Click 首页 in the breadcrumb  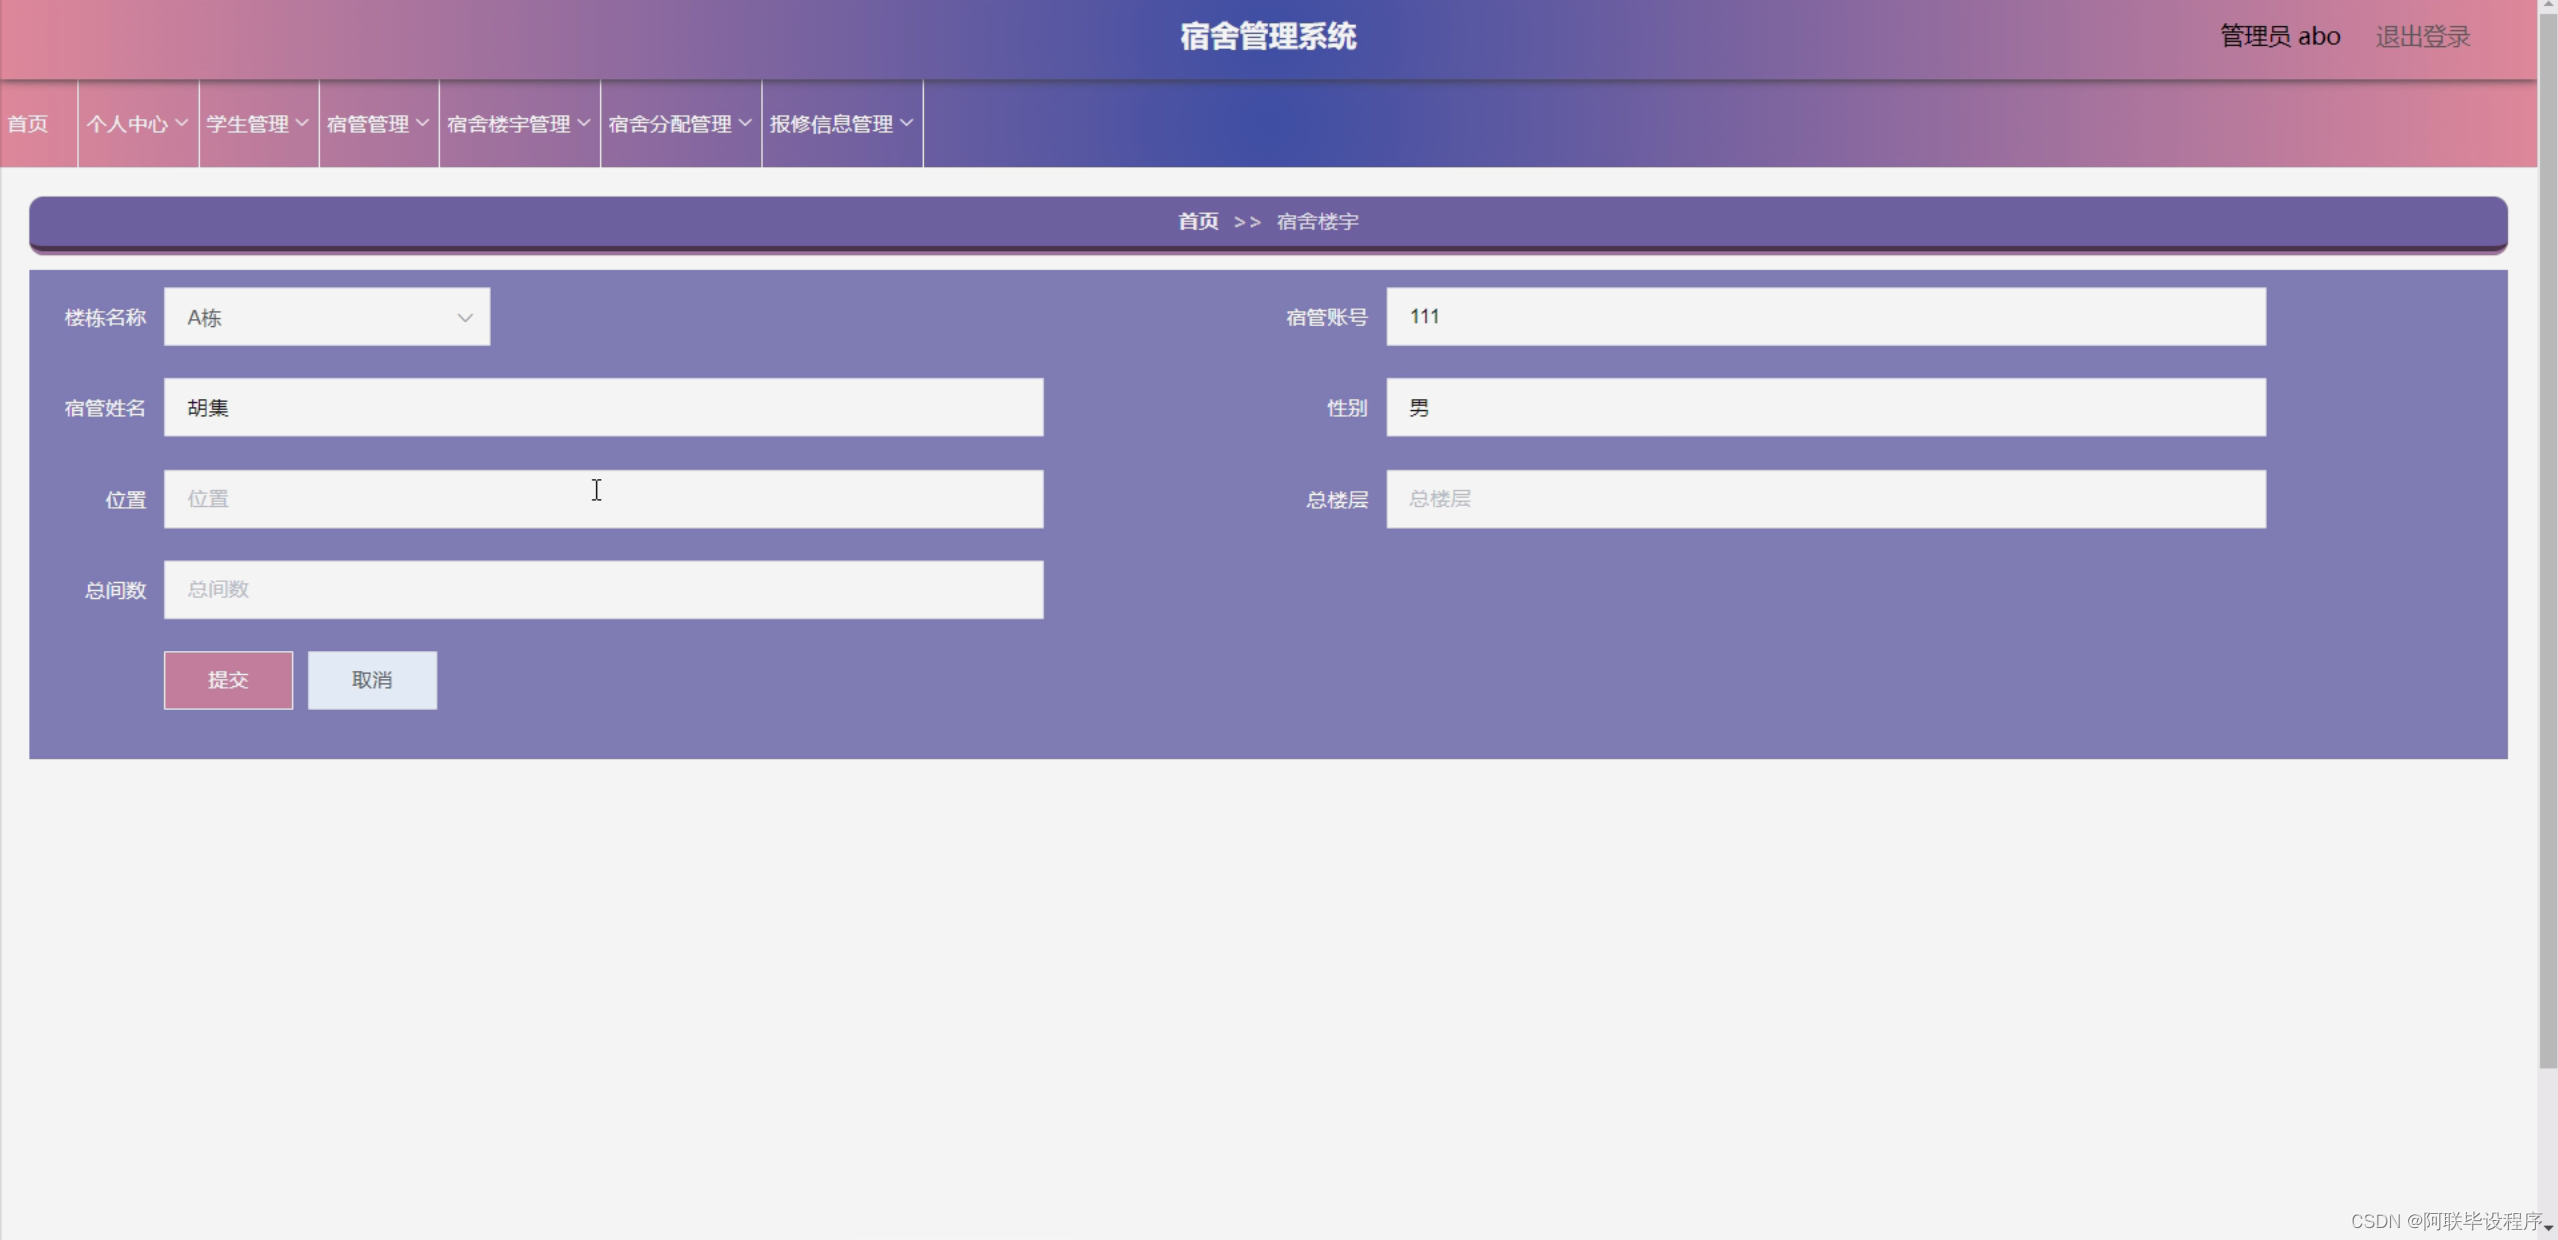coord(1198,221)
